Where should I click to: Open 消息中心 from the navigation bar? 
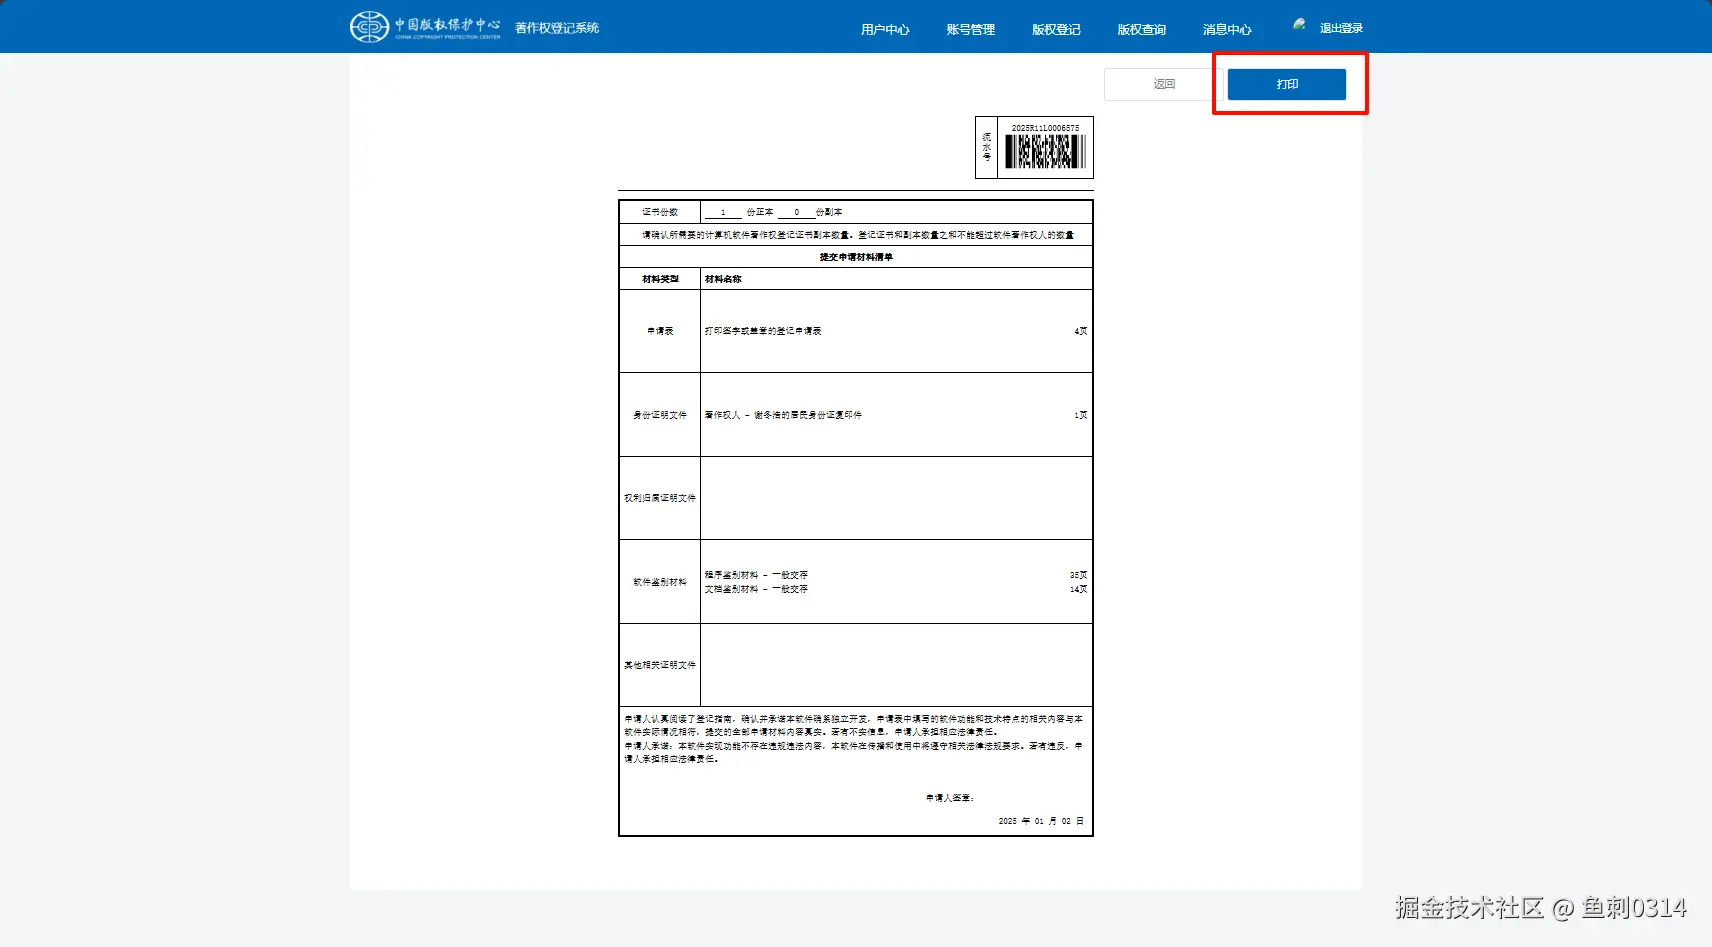click(x=1227, y=30)
